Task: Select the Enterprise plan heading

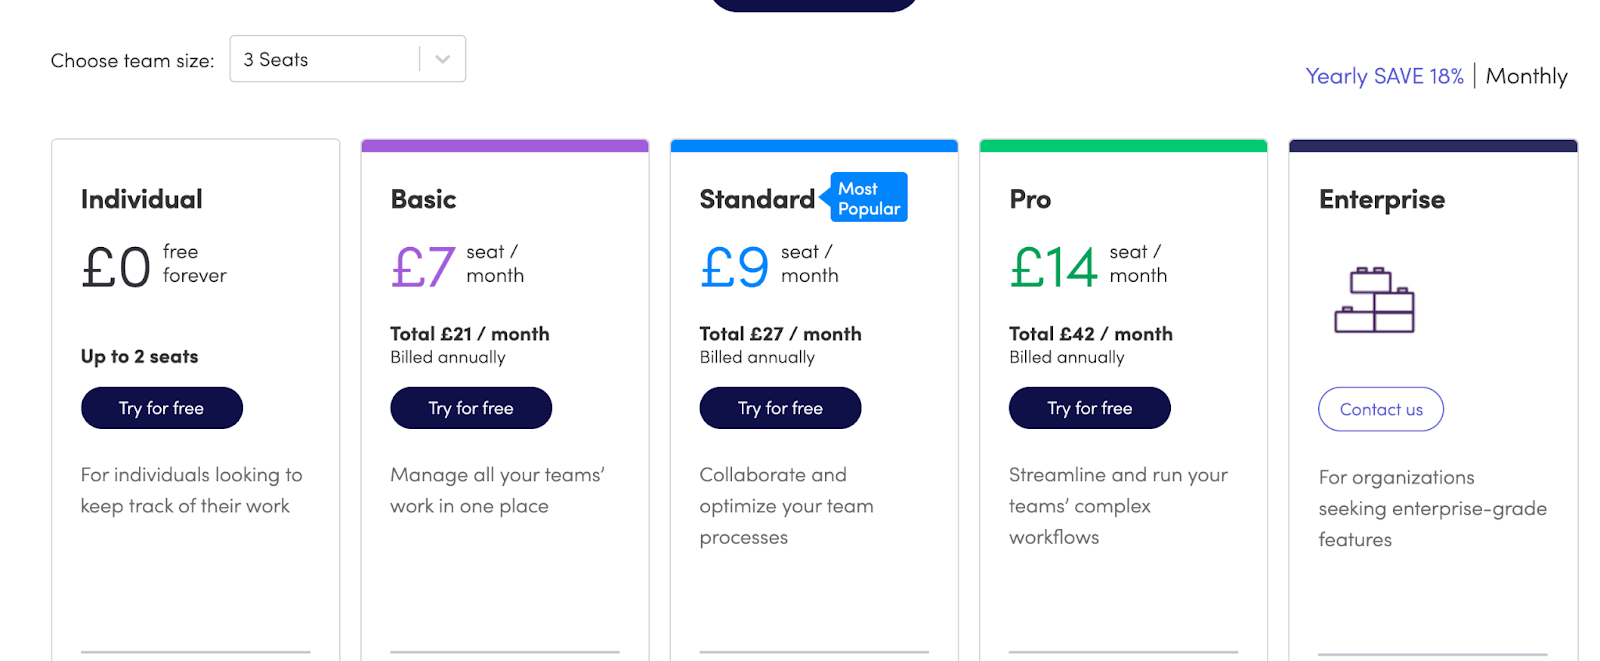Action: [1381, 199]
